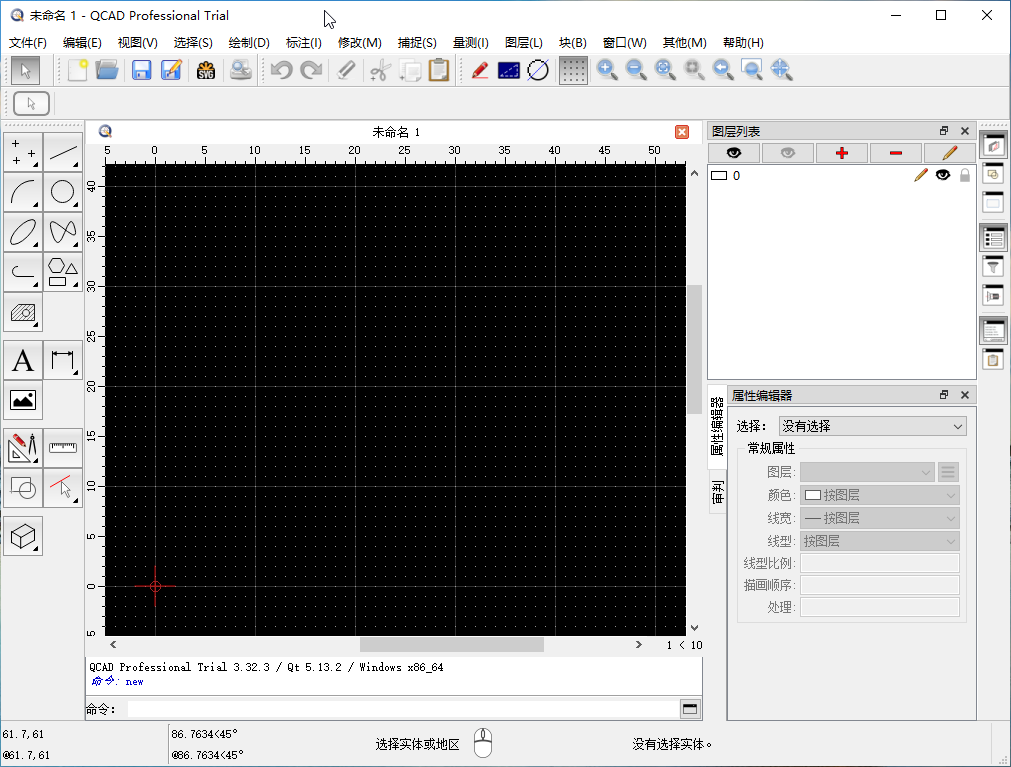Close the 未命名 1 document tab
Viewport: 1011px width, 767px height.
click(682, 132)
